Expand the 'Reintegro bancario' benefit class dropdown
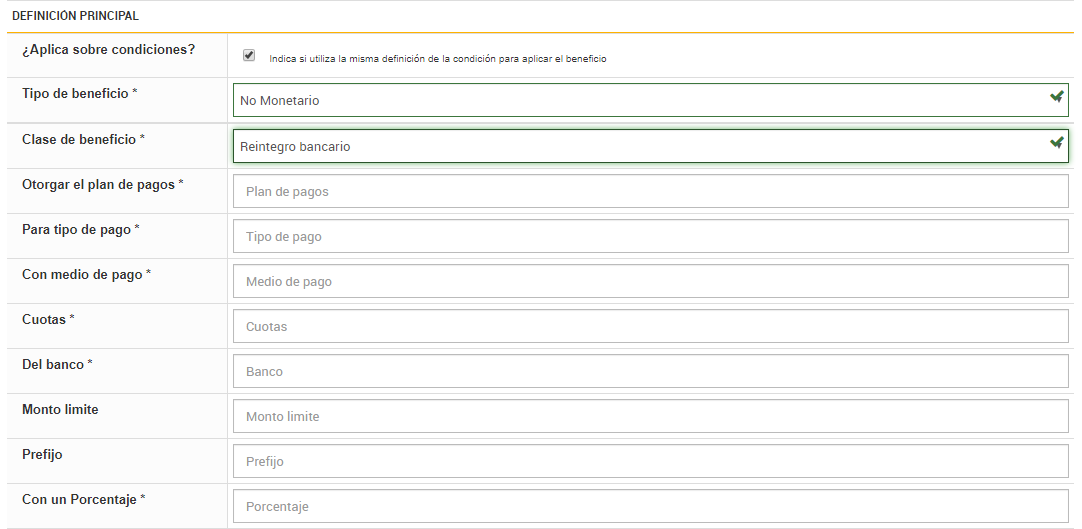 (640, 146)
